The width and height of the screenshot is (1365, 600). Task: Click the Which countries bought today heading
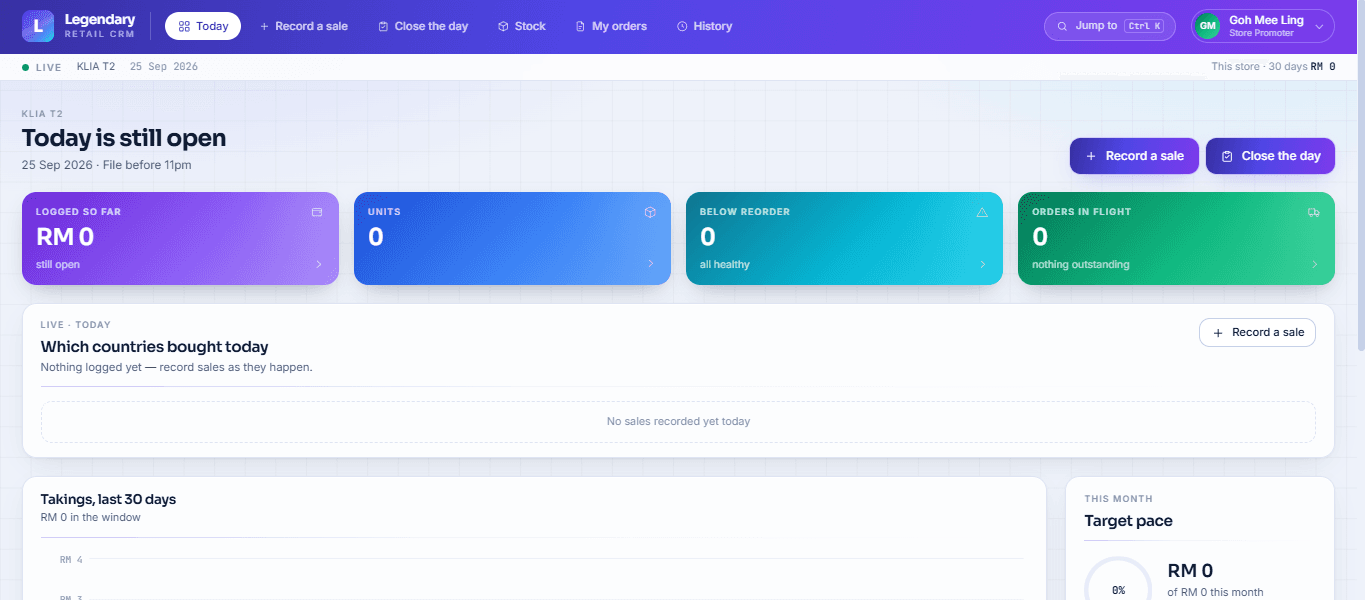pyautogui.click(x=154, y=347)
